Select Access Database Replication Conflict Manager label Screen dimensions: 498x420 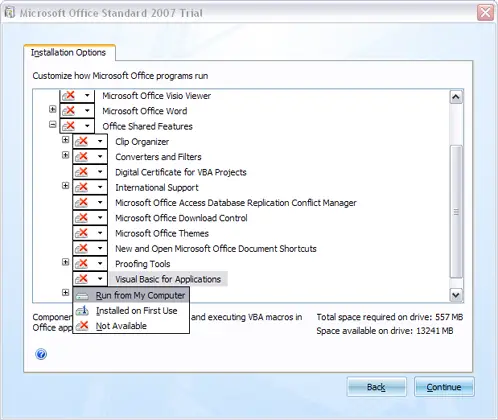point(236,203)
